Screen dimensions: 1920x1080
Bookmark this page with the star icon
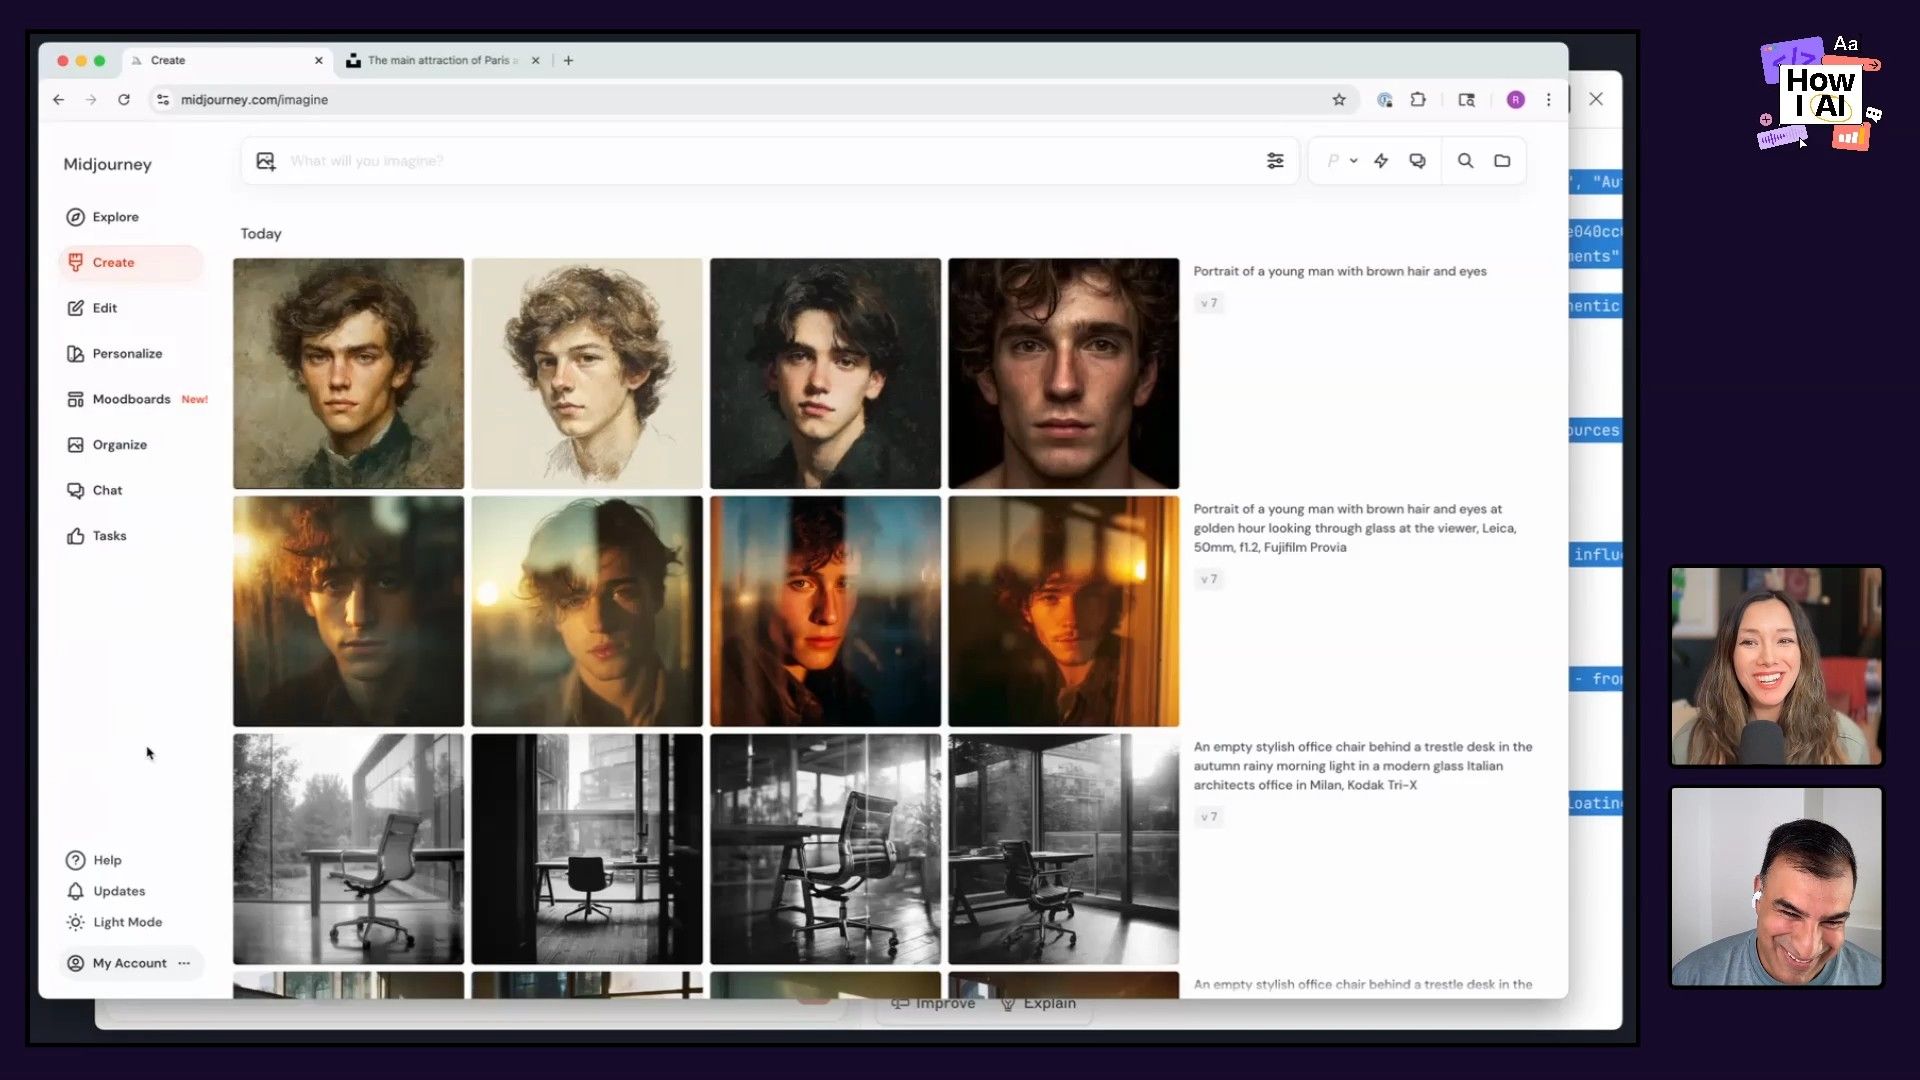click(x=1339, y=100)
